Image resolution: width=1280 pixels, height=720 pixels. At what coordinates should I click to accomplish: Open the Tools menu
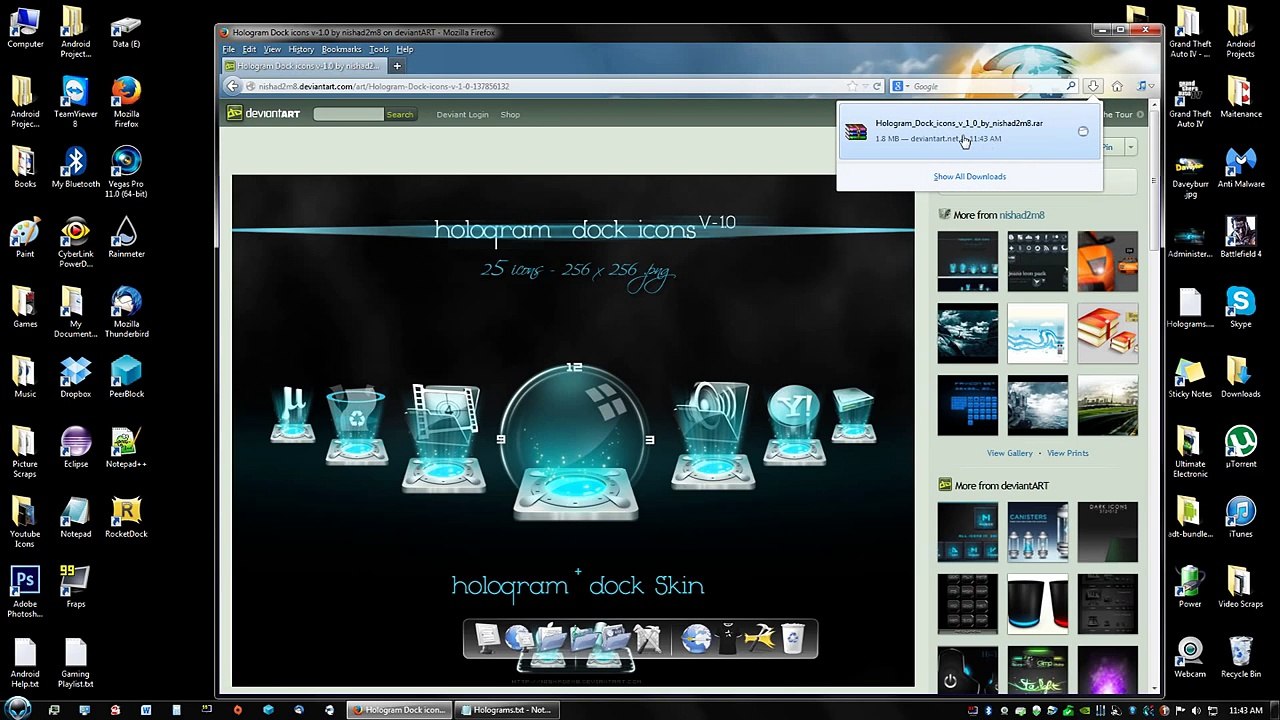pyautogui.click(x=379, y=49)
